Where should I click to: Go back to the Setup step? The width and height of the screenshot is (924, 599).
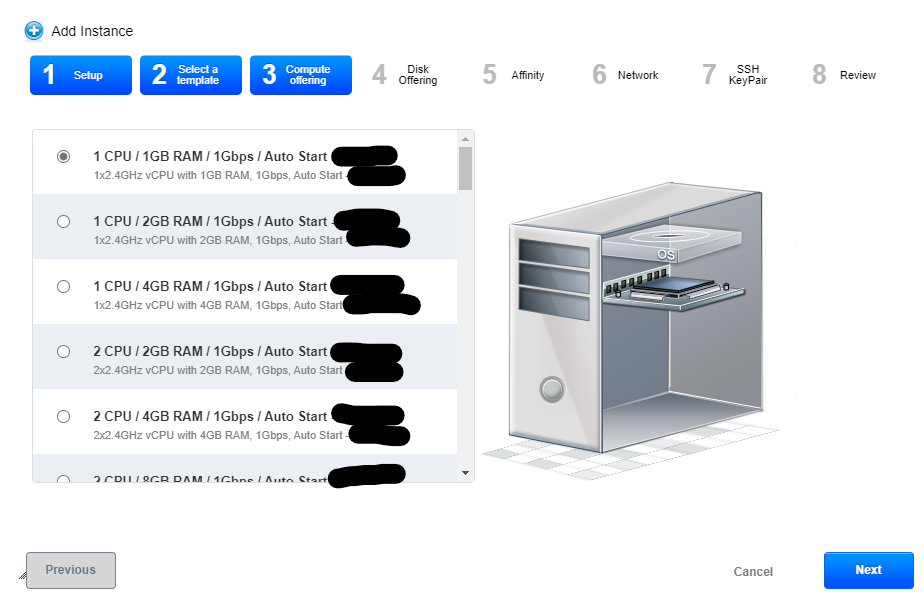tap(80, 75)
